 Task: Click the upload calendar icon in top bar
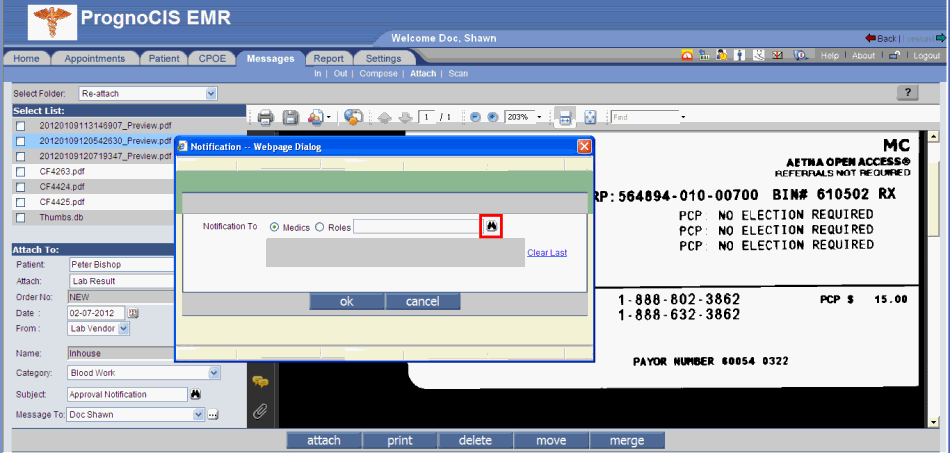pyautogui.click(x=704, y=55)
